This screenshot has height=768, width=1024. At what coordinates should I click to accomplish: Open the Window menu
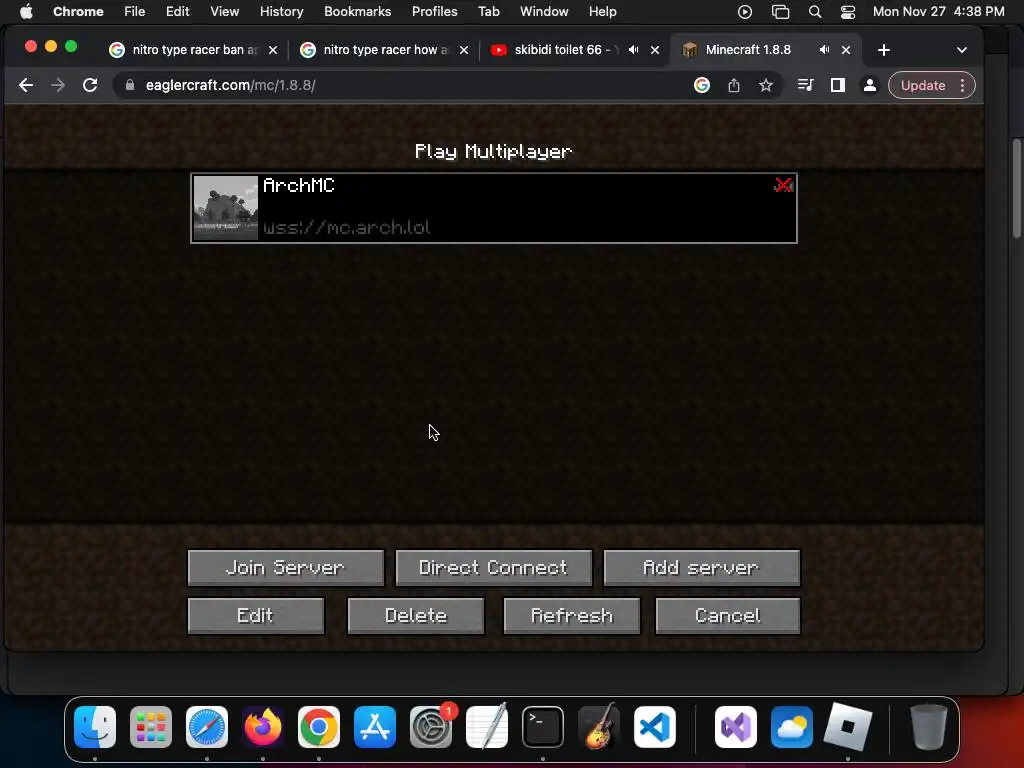pyautogui.click(x=544, y=11)
